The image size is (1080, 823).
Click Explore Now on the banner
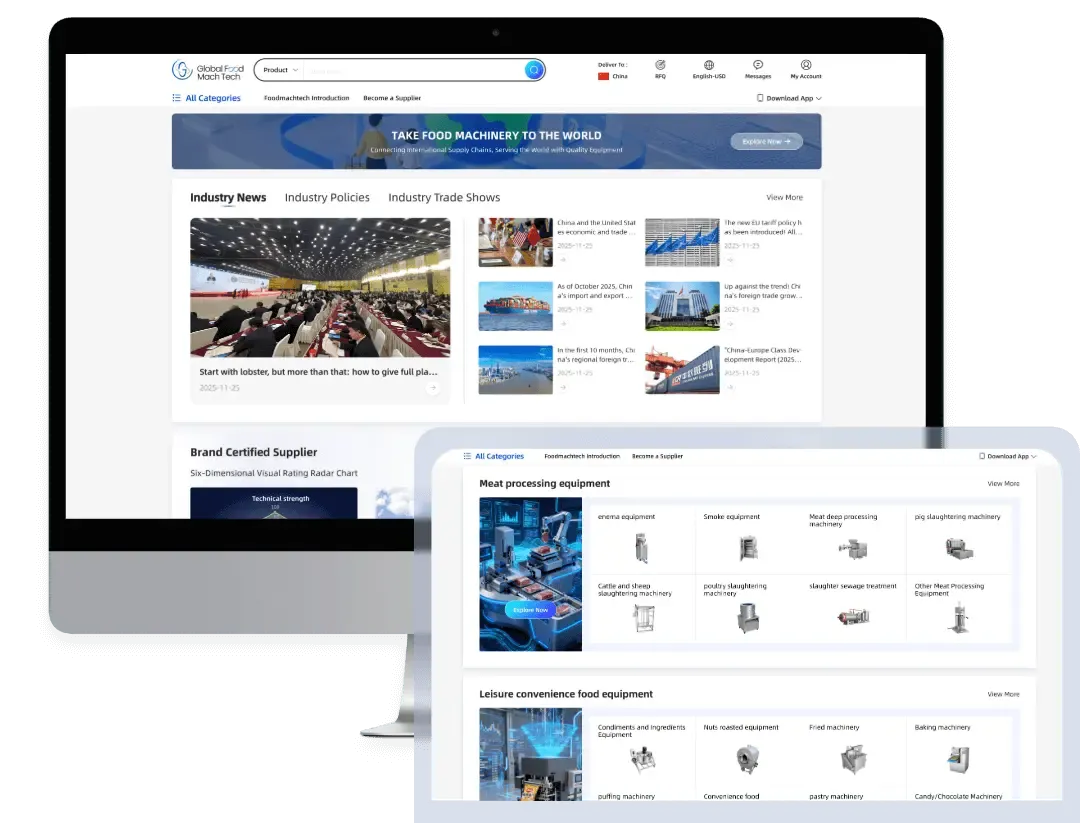767,141
